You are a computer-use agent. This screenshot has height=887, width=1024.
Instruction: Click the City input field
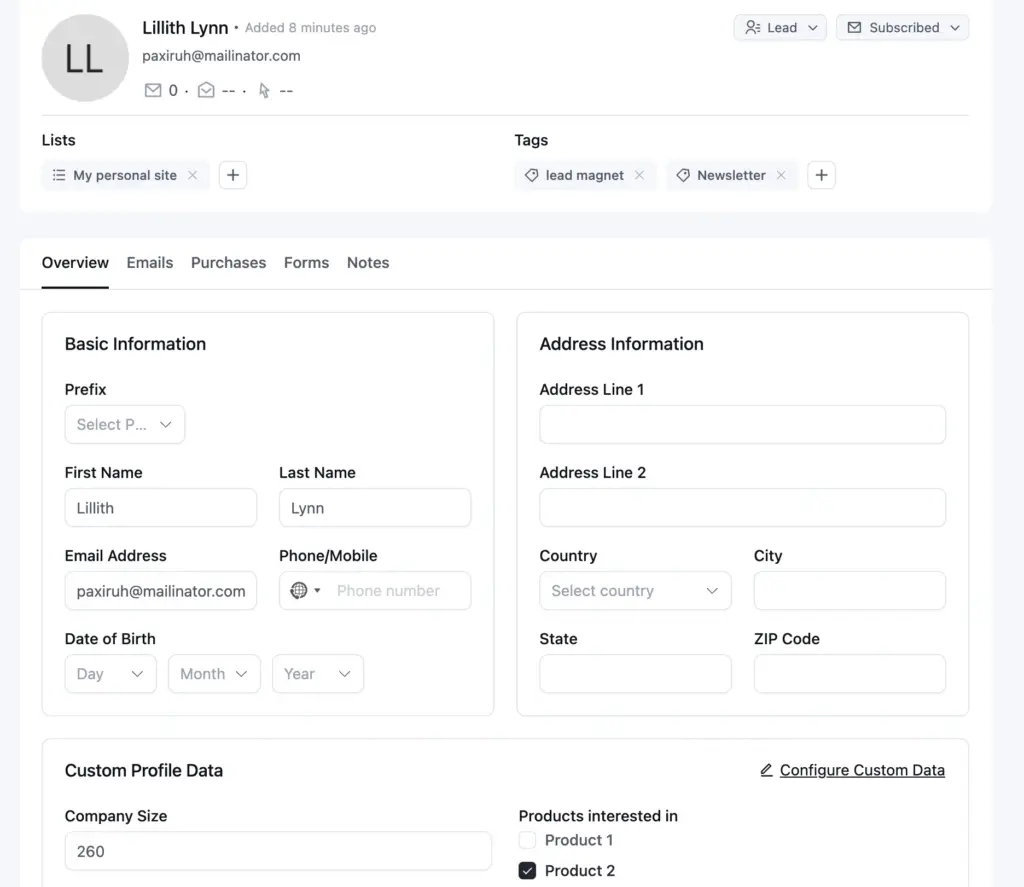pos(850,590)
